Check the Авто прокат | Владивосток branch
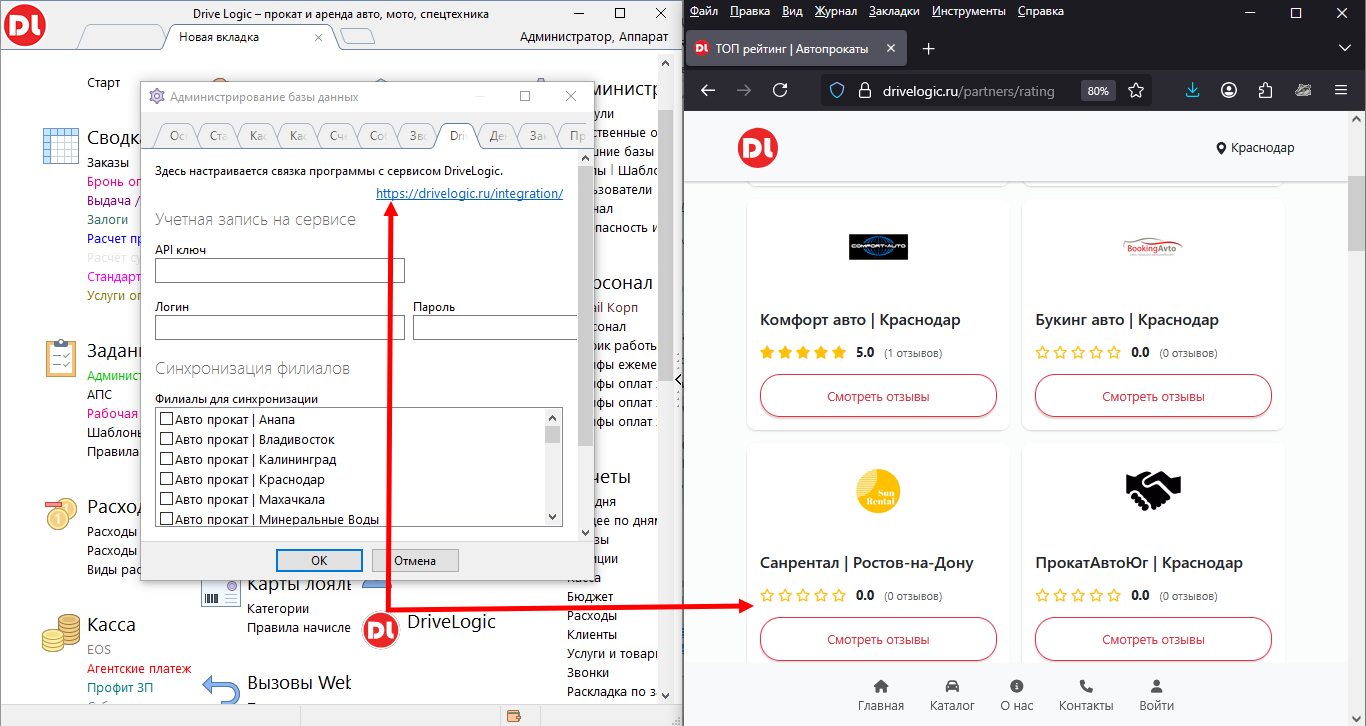The width and height of the screenshot is (1366, 726). (x=167, y=440)
